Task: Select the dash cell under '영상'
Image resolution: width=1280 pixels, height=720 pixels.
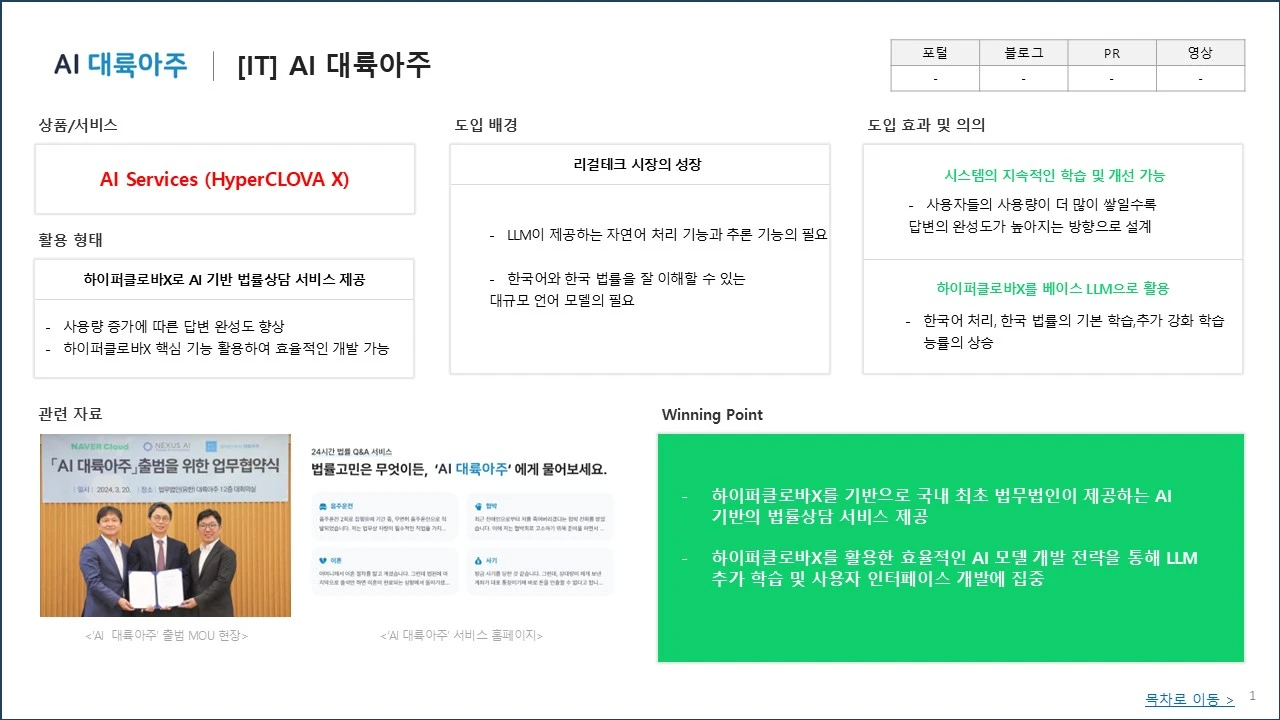Action: tap(1201, 79)
